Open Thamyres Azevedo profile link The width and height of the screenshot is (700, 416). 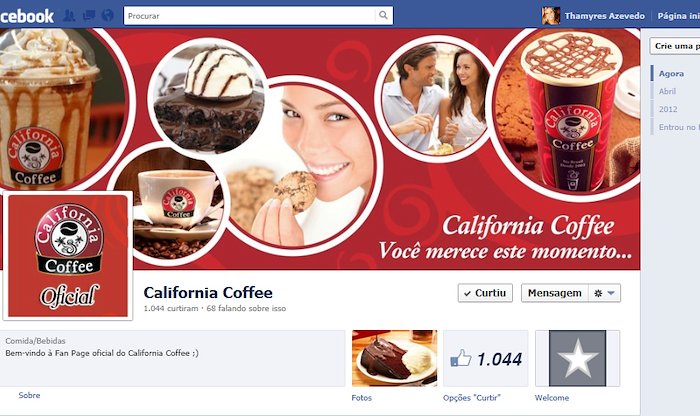pyautogui.click(x=604, y=16)
